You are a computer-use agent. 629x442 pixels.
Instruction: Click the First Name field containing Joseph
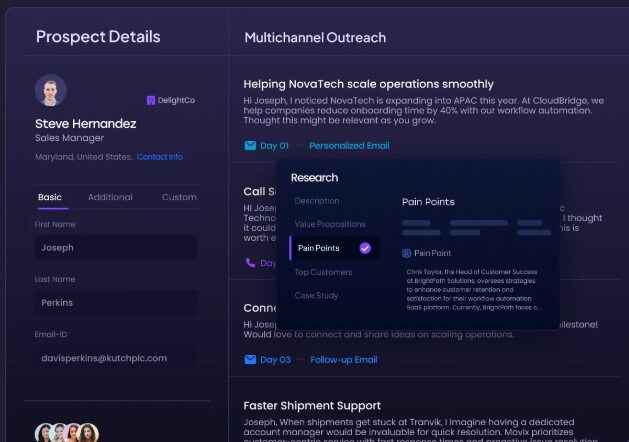pyautogui.click(x=116, y=247)
